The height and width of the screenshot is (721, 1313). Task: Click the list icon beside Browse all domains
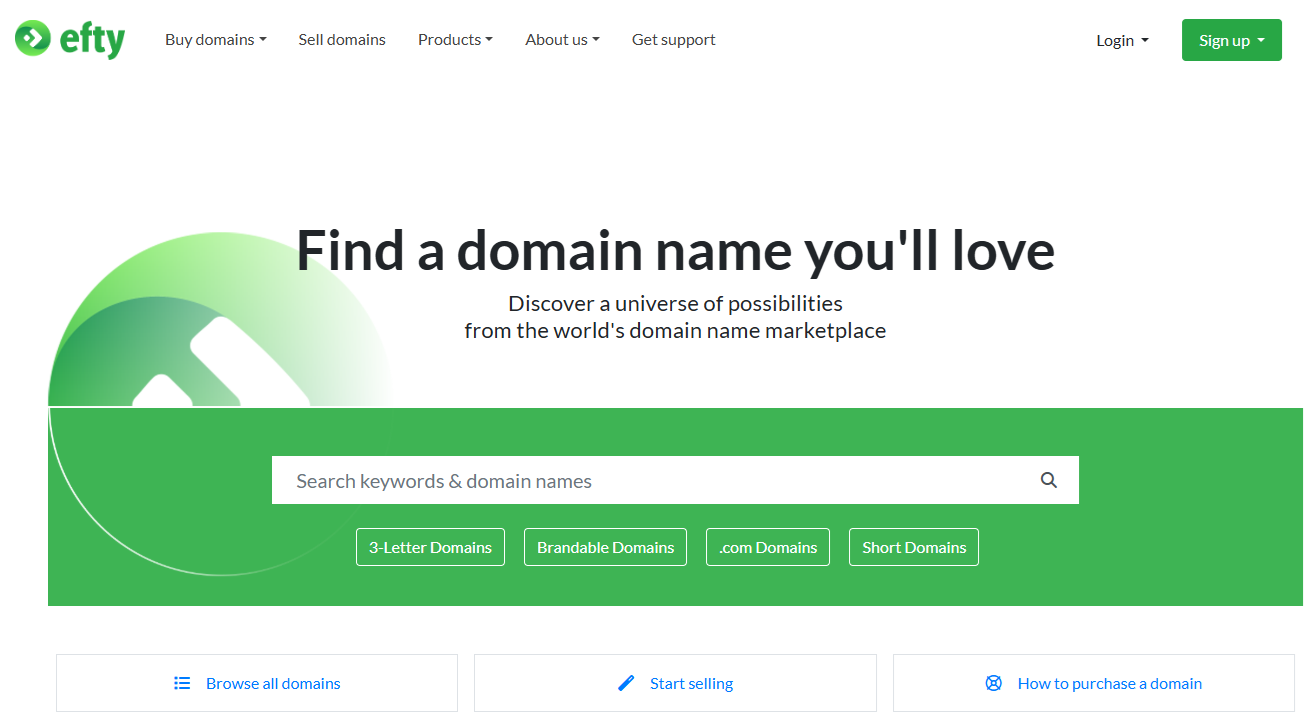pyautogui.click(x=182, y=683)
